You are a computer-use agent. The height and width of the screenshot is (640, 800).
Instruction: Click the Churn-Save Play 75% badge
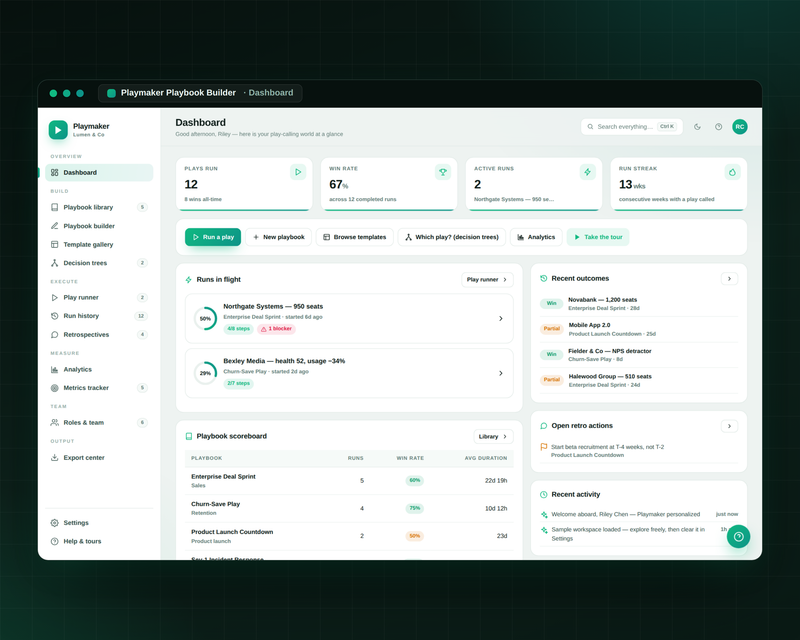tap(414, 508)
